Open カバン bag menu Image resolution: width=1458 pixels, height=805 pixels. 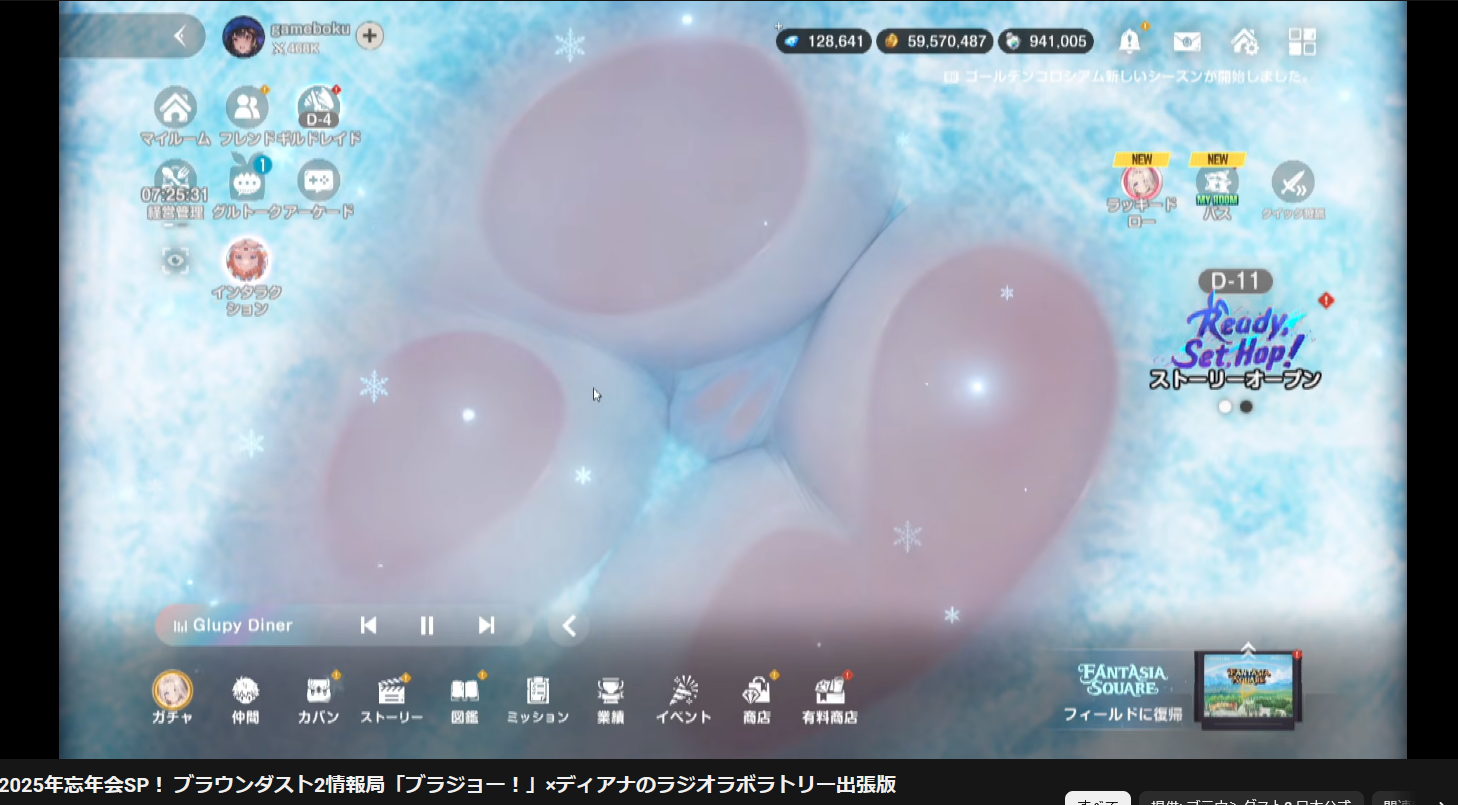pyautogui.click(x=318, y=699)
